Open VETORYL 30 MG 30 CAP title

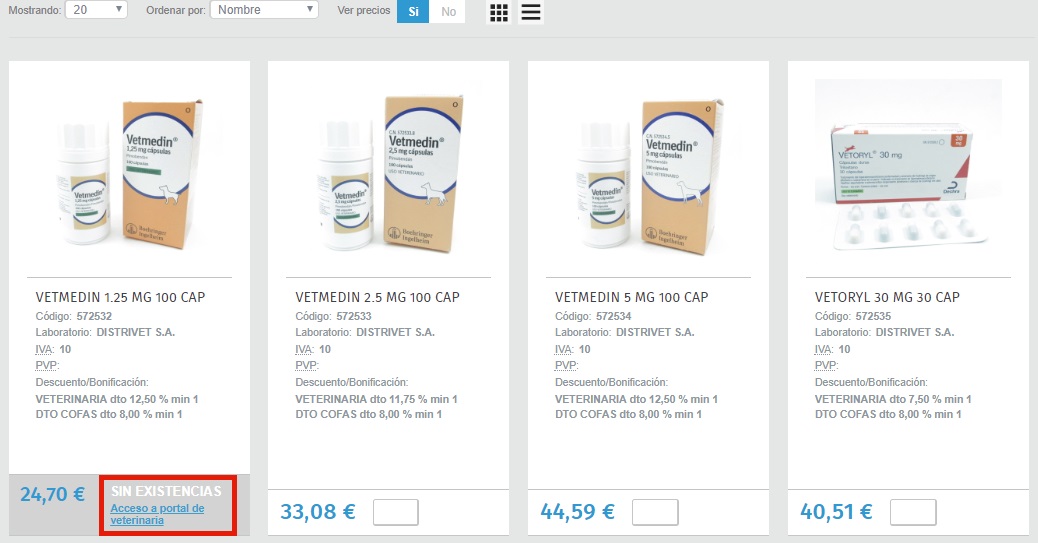pos(887,297)
